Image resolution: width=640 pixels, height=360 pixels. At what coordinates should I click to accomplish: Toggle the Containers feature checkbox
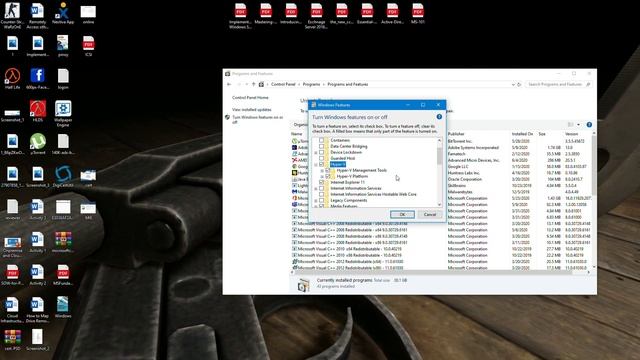pyautogui.click(x=322, y=140)
